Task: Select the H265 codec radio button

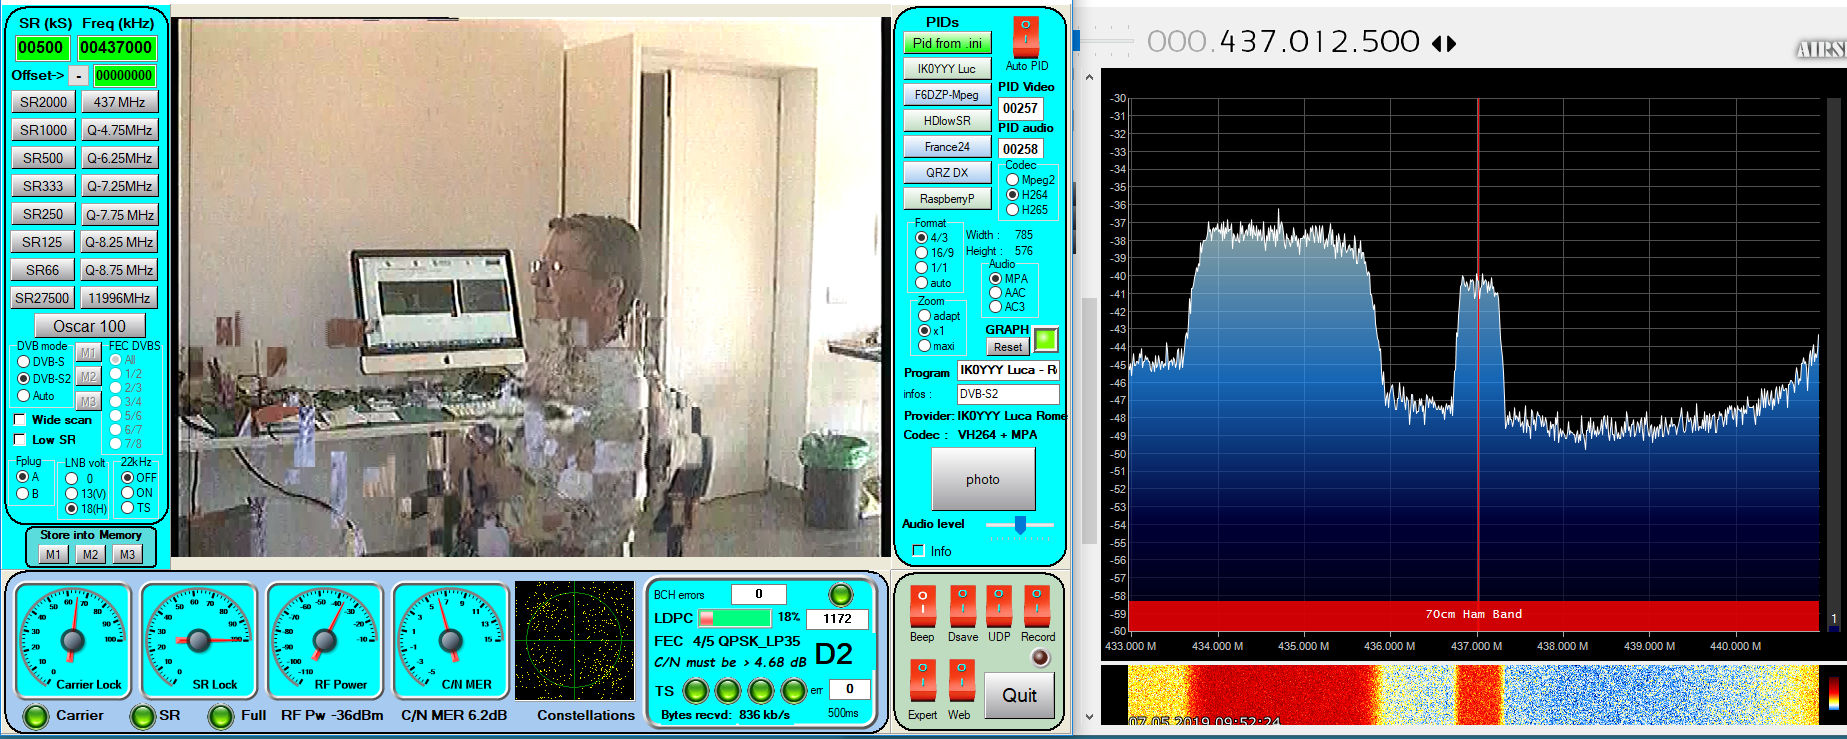Action: 1012,210
